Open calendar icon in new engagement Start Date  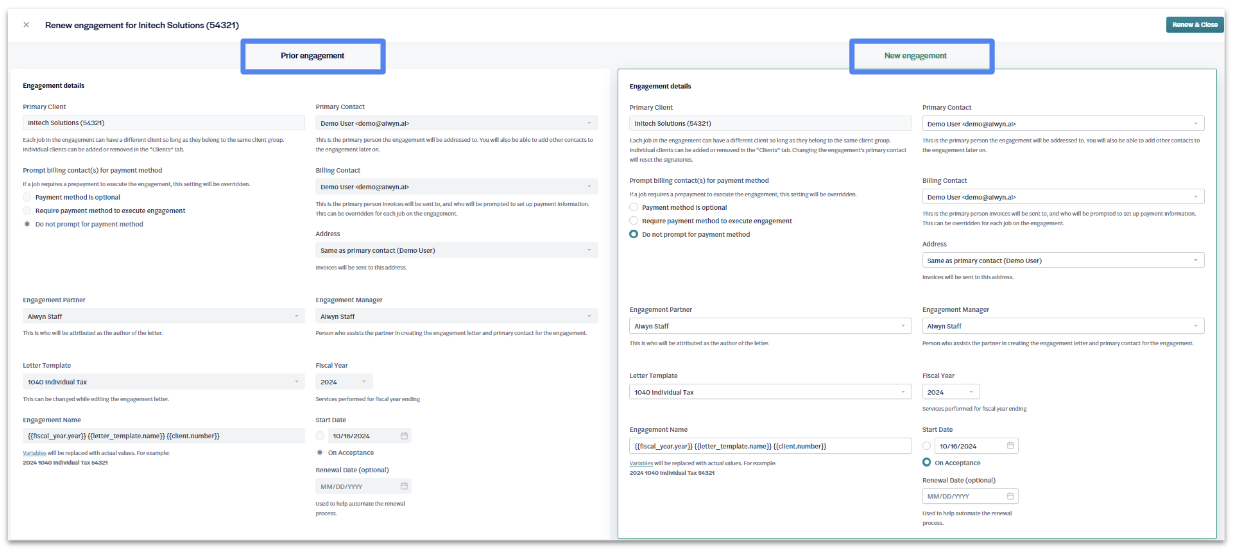tap(1010, 446)
